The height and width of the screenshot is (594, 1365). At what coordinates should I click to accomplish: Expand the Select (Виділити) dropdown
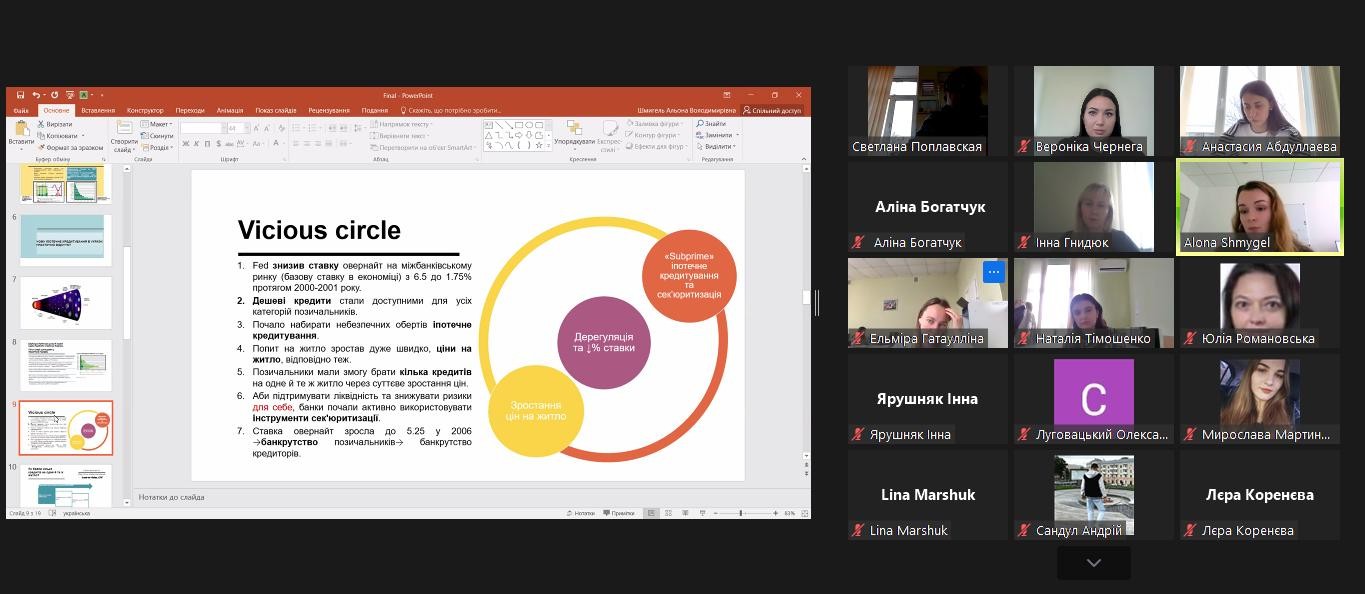[718, 146]
